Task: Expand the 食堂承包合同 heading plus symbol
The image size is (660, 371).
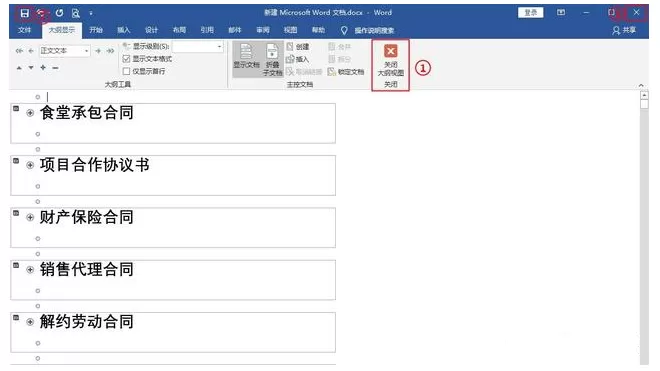Action: [30, 113]
